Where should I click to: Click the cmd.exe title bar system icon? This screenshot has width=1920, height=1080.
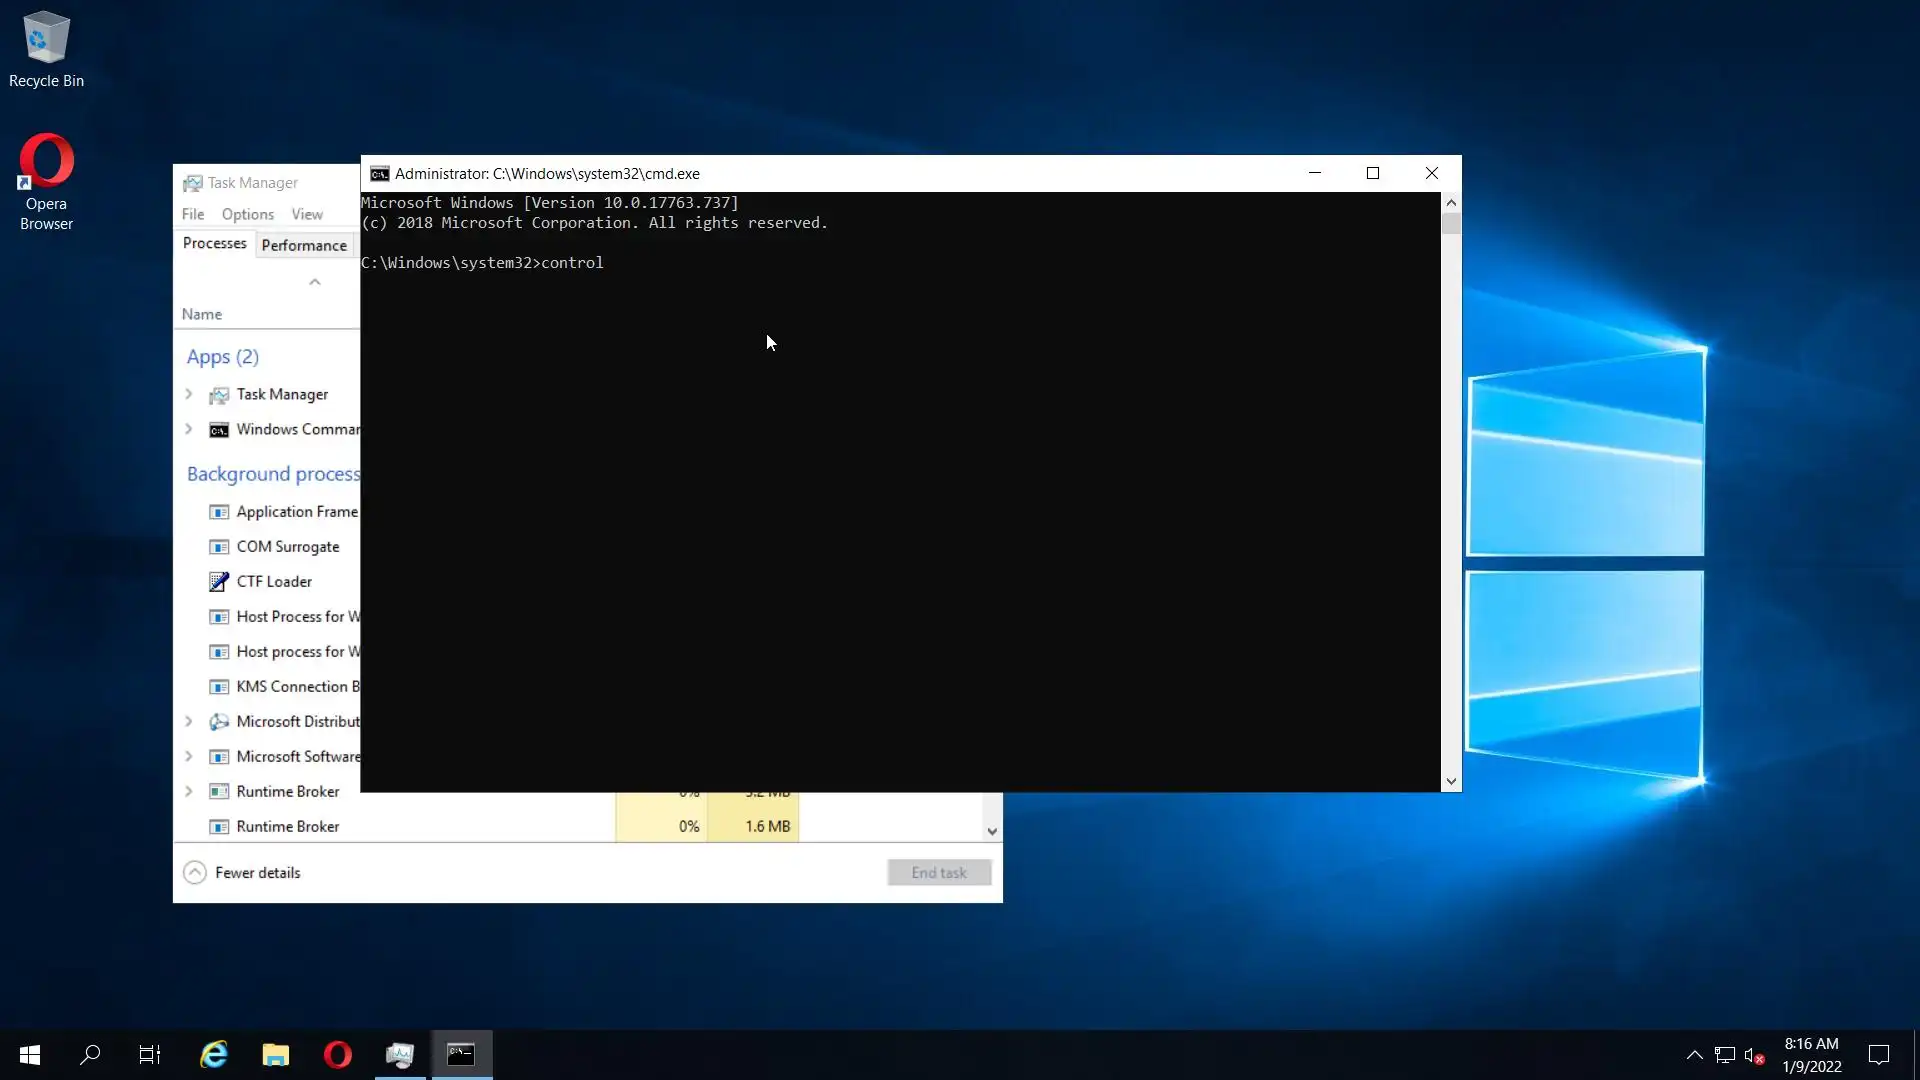coord(379,174)
